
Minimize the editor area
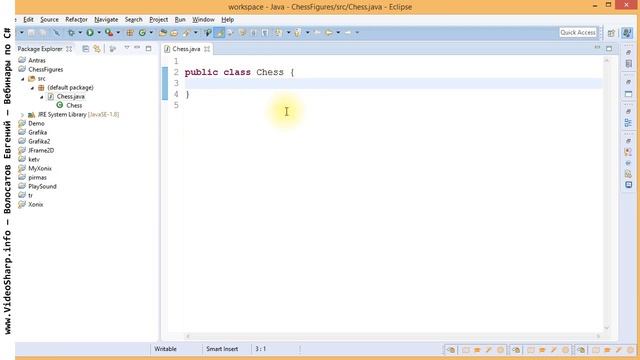point(597,48)
